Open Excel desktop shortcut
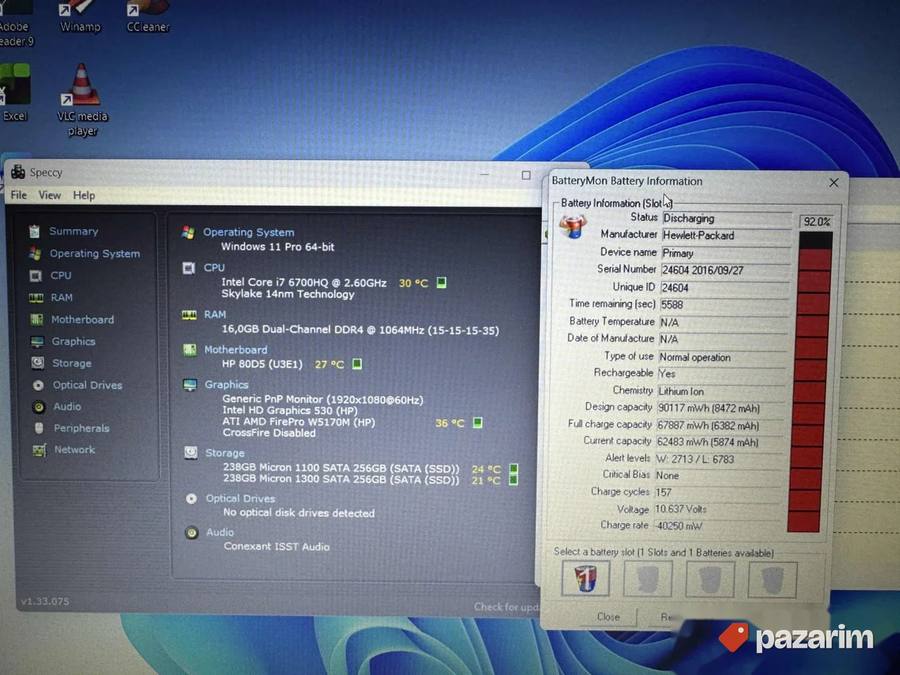This screenshot has width=900, height=675. pos(14,93)
